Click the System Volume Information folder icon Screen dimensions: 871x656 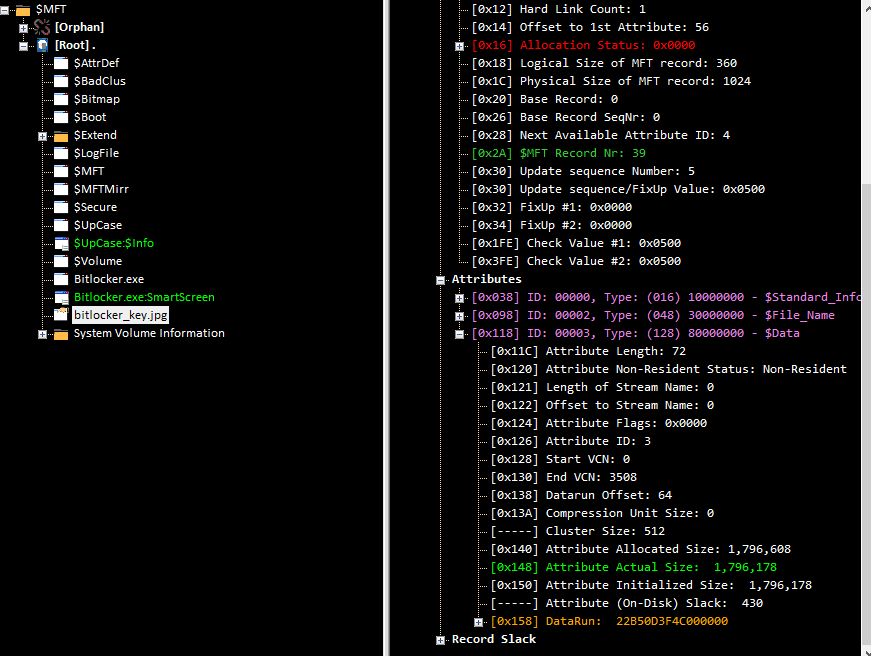pyautogui.click(x=61, y=333)
